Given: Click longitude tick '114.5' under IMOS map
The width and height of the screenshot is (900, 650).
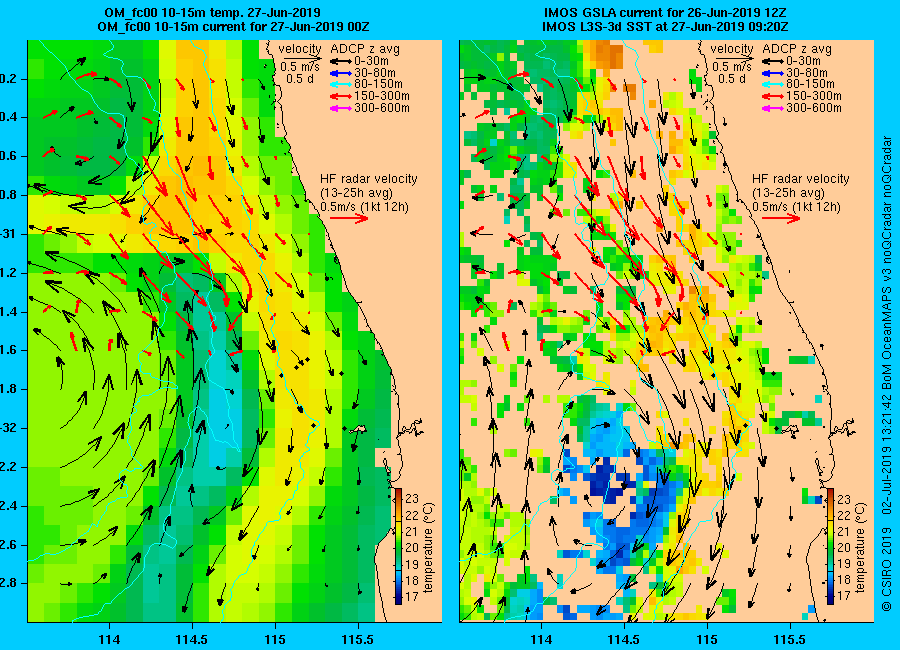Looking at the screenshot, I should point(624,640).
